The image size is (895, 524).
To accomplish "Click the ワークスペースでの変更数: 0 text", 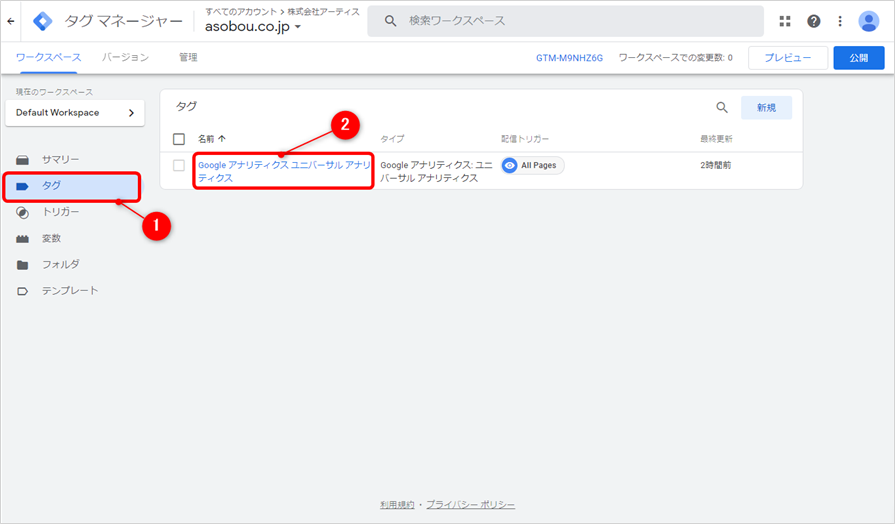I will 675,58.
